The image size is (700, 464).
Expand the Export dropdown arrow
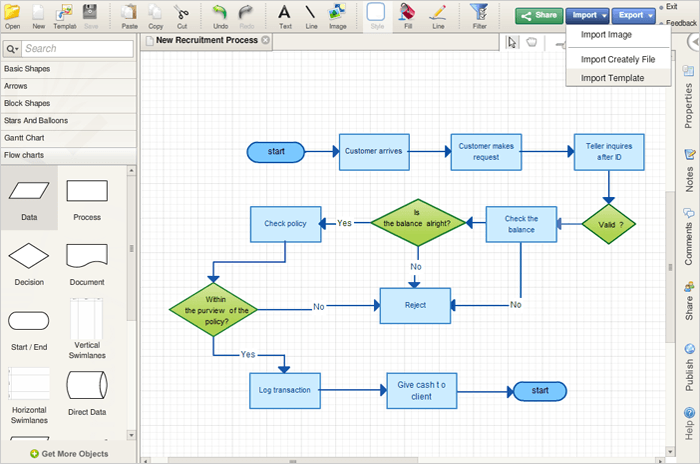click(x=650, y=16)
